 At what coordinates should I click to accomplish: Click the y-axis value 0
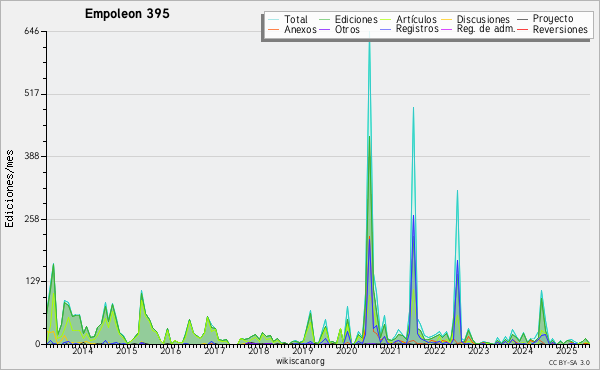38,344
